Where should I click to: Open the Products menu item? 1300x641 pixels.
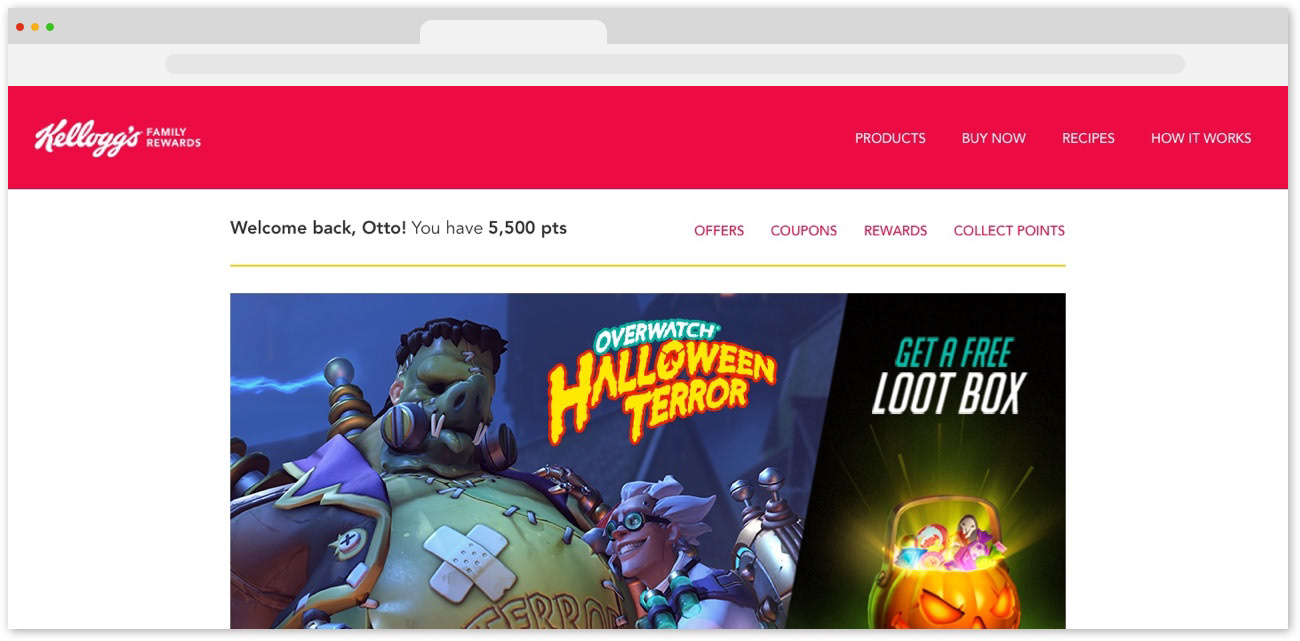click(x=890, y=138)
